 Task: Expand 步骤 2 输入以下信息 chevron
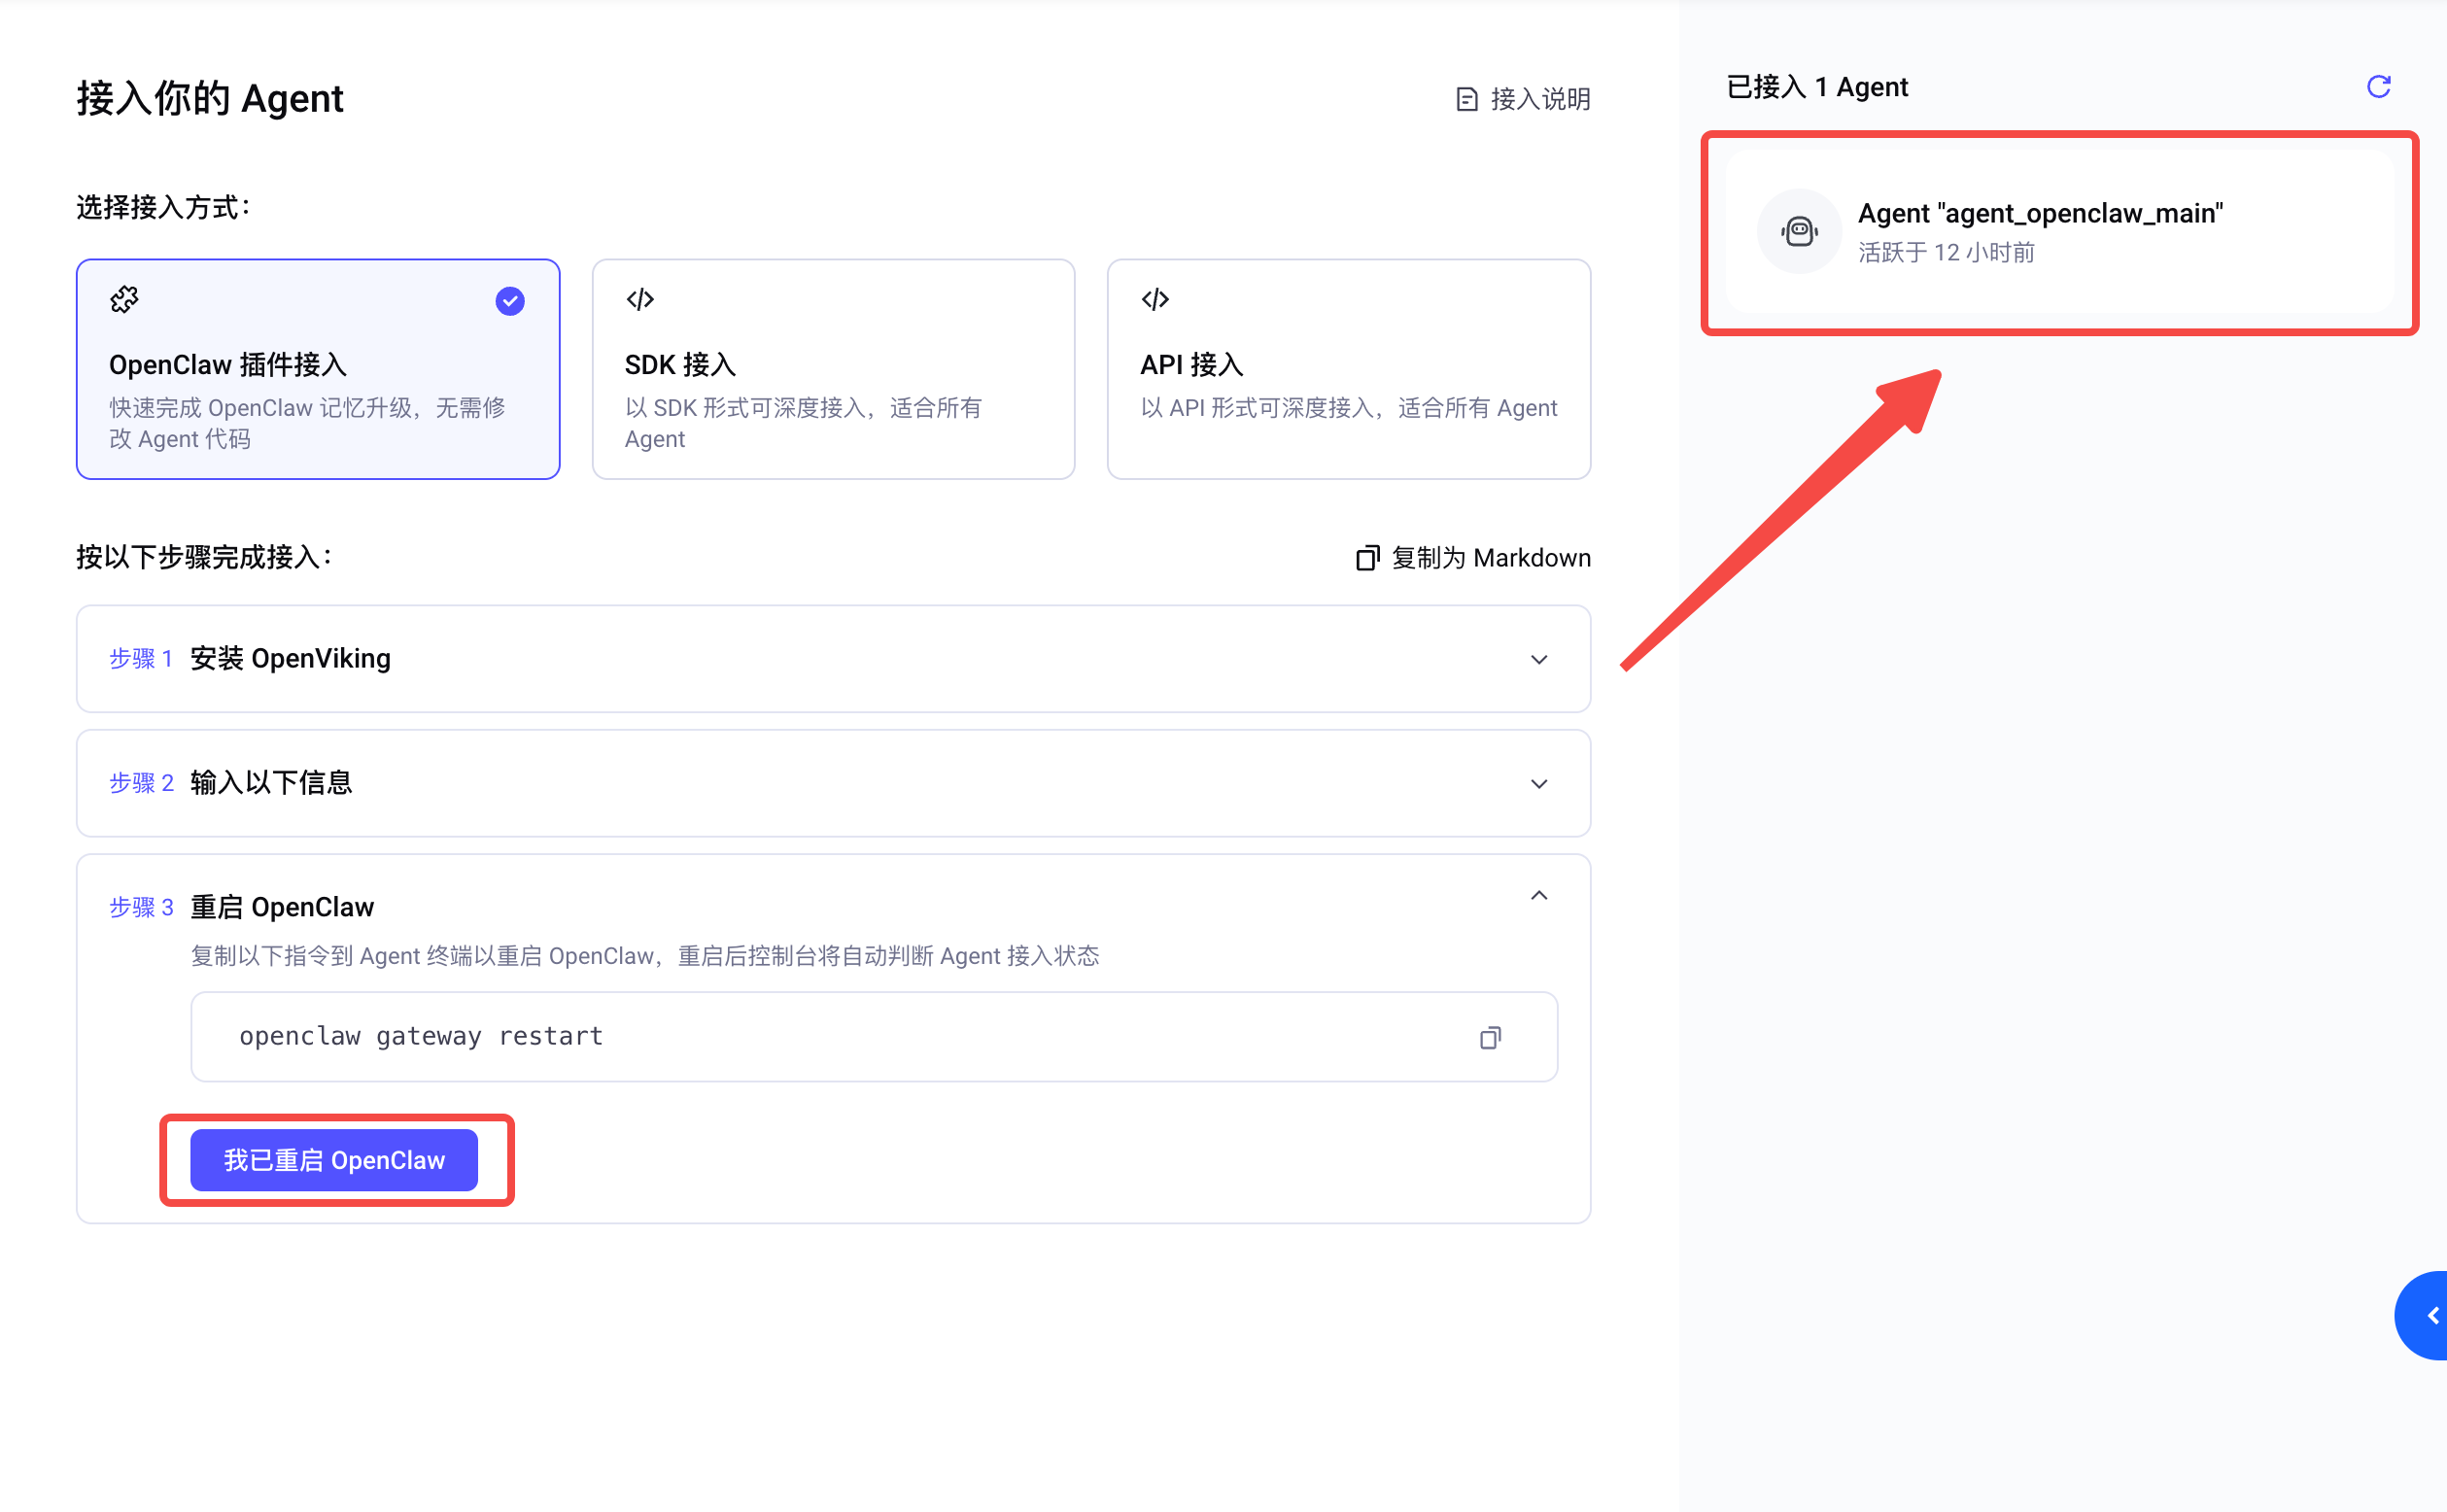pyautogui.click(x=1539, y=783)
